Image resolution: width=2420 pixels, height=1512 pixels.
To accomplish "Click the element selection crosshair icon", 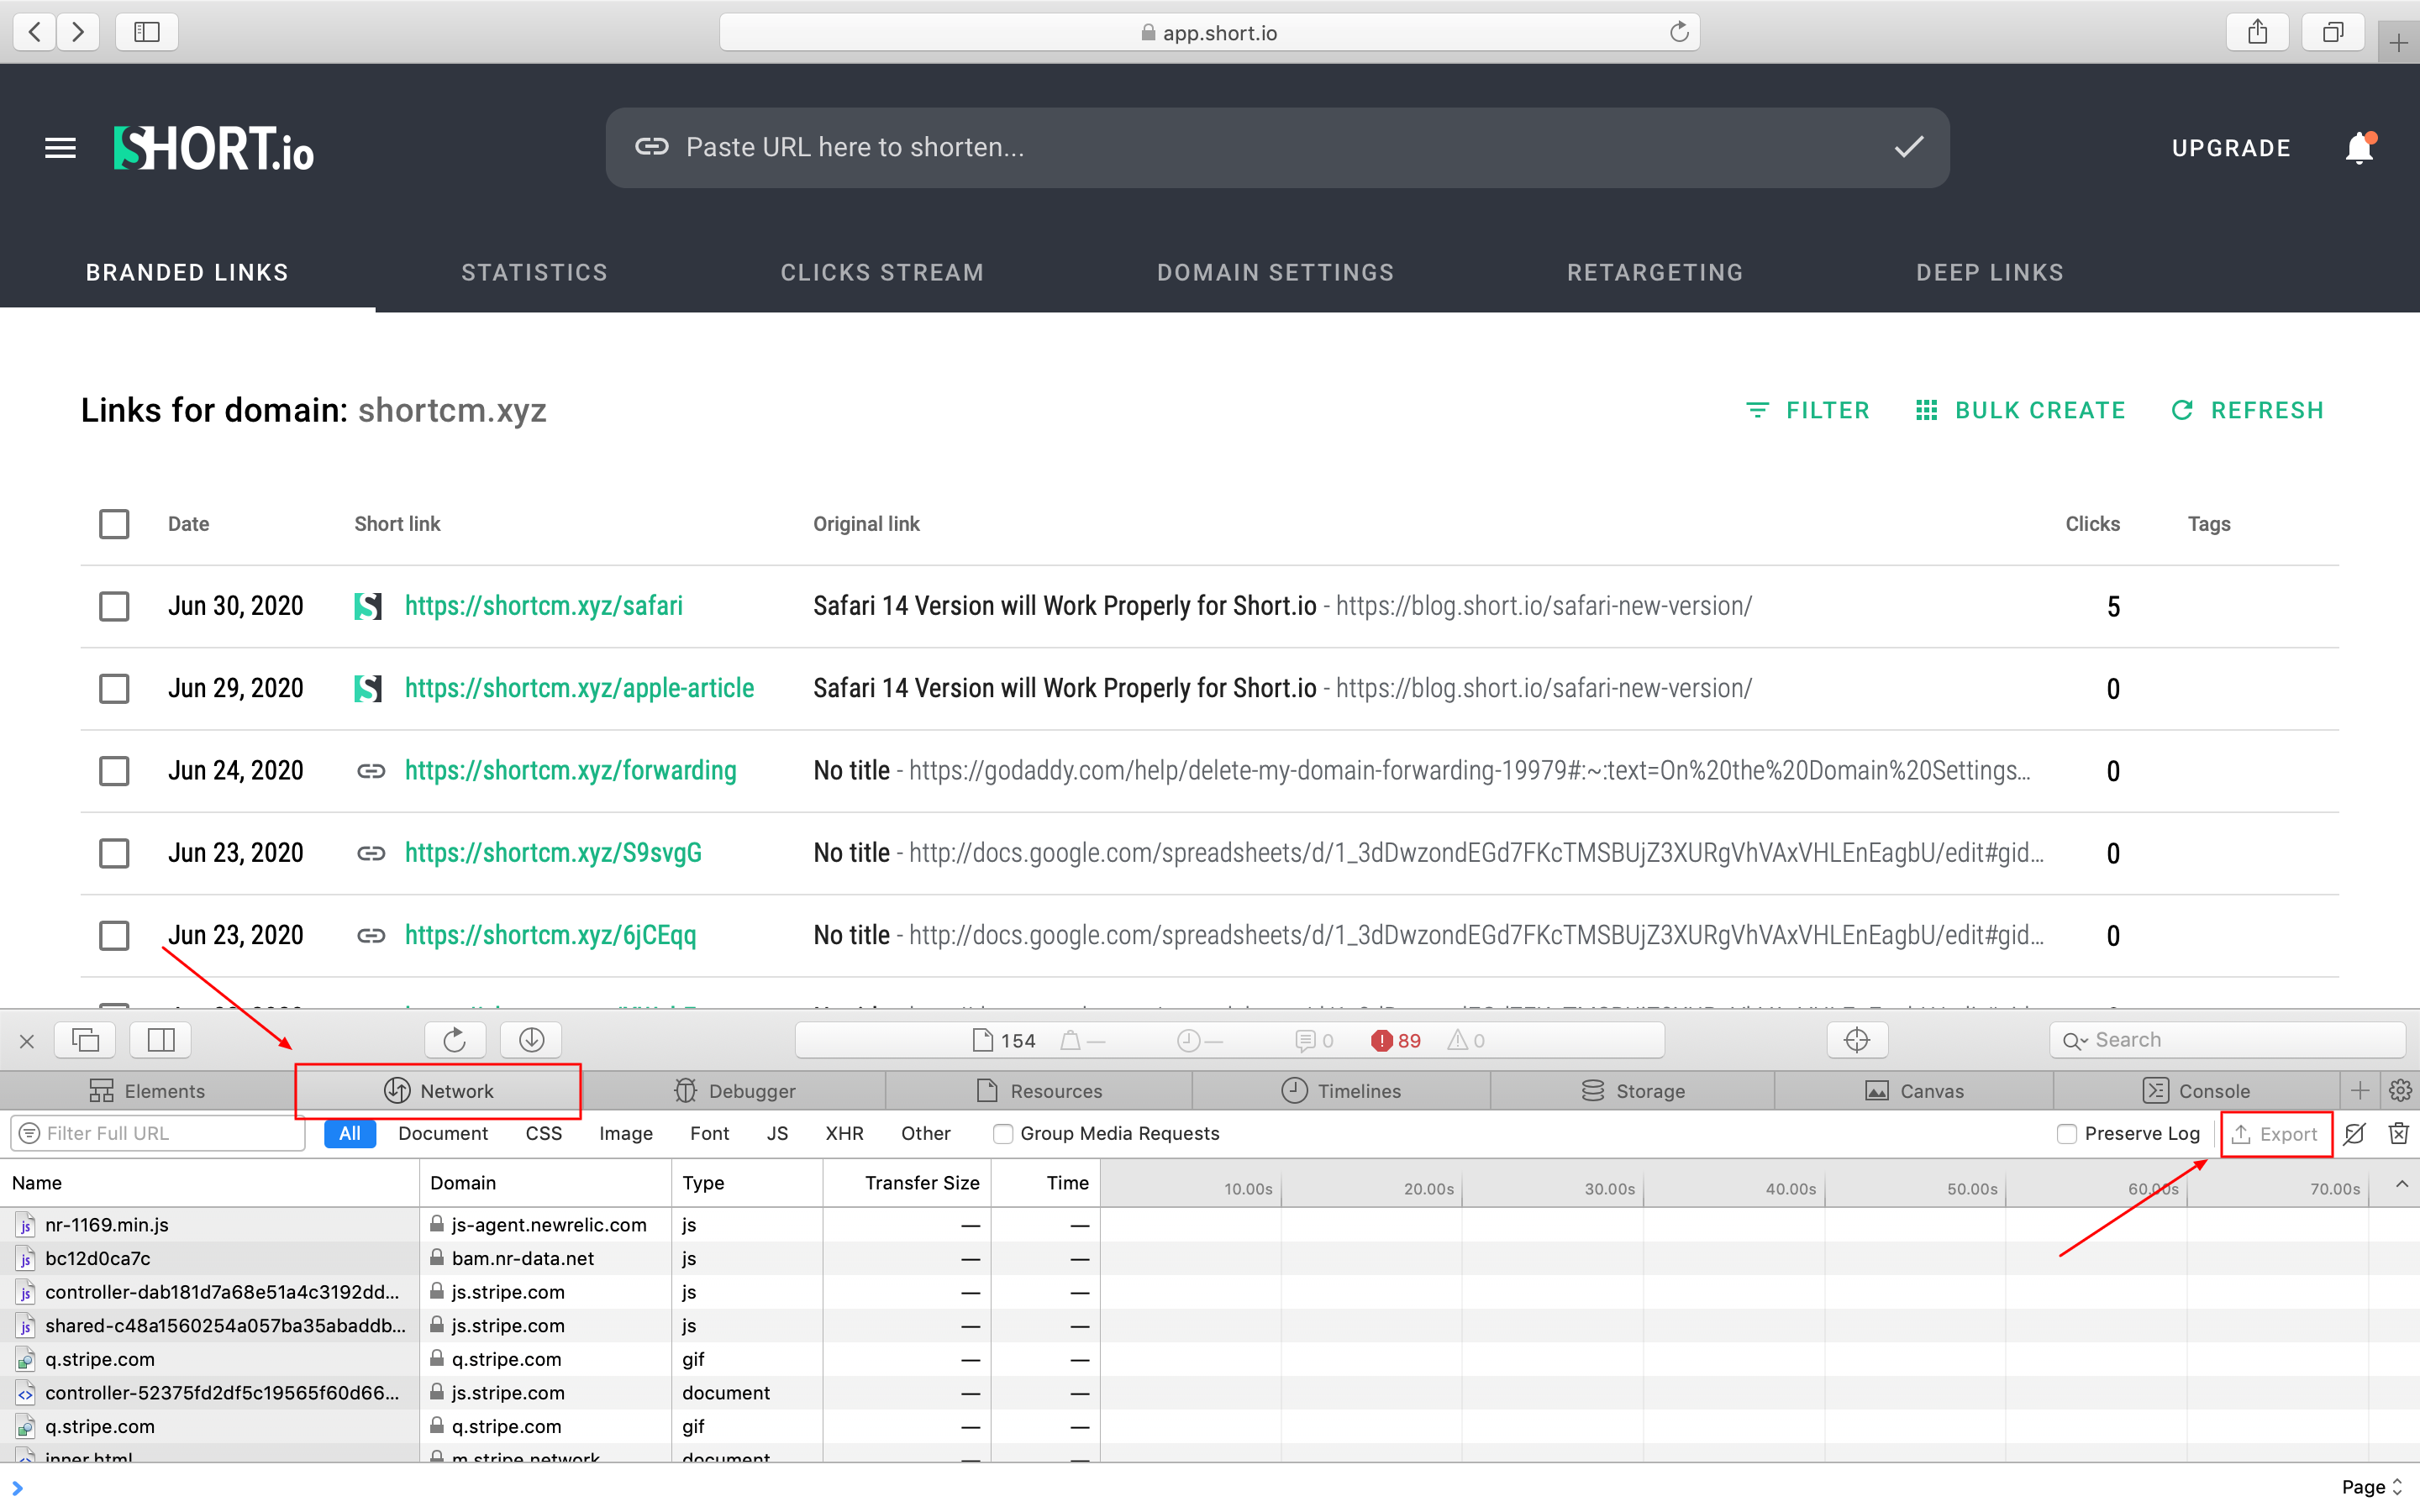I will click(1856, 1040).
